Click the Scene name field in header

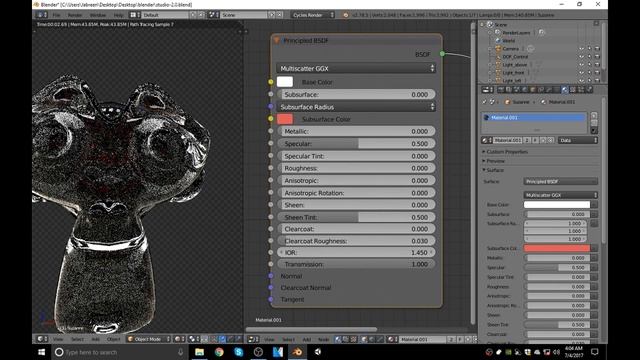(x=244, y=15)
